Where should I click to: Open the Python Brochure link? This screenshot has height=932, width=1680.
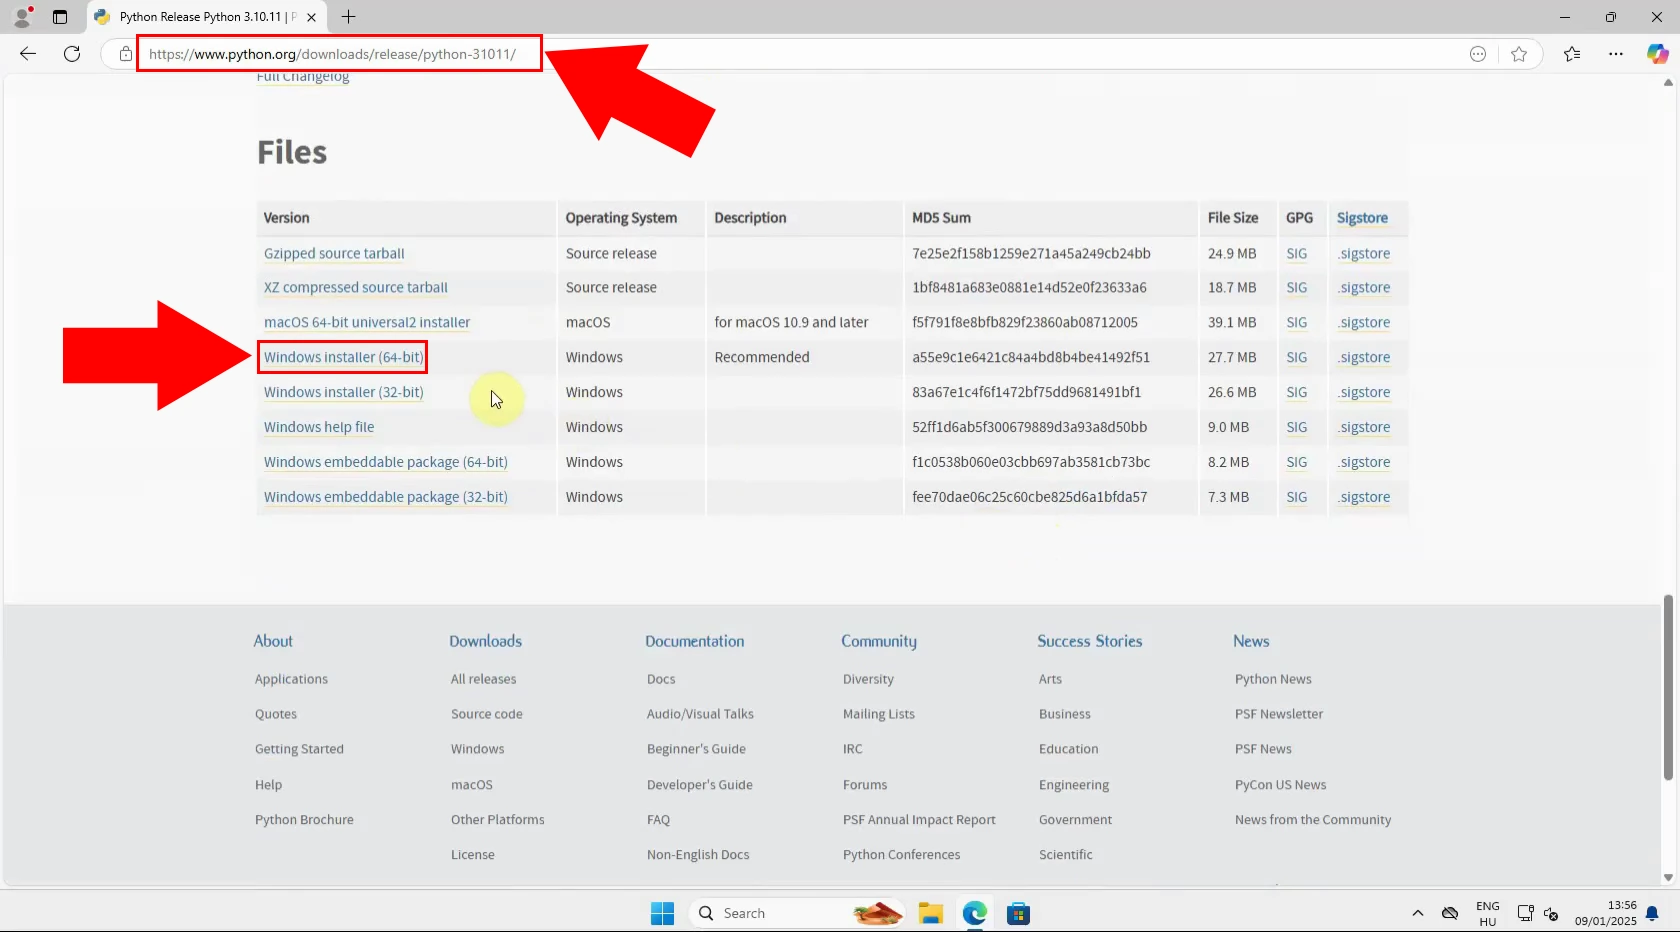tap(304, 821)
